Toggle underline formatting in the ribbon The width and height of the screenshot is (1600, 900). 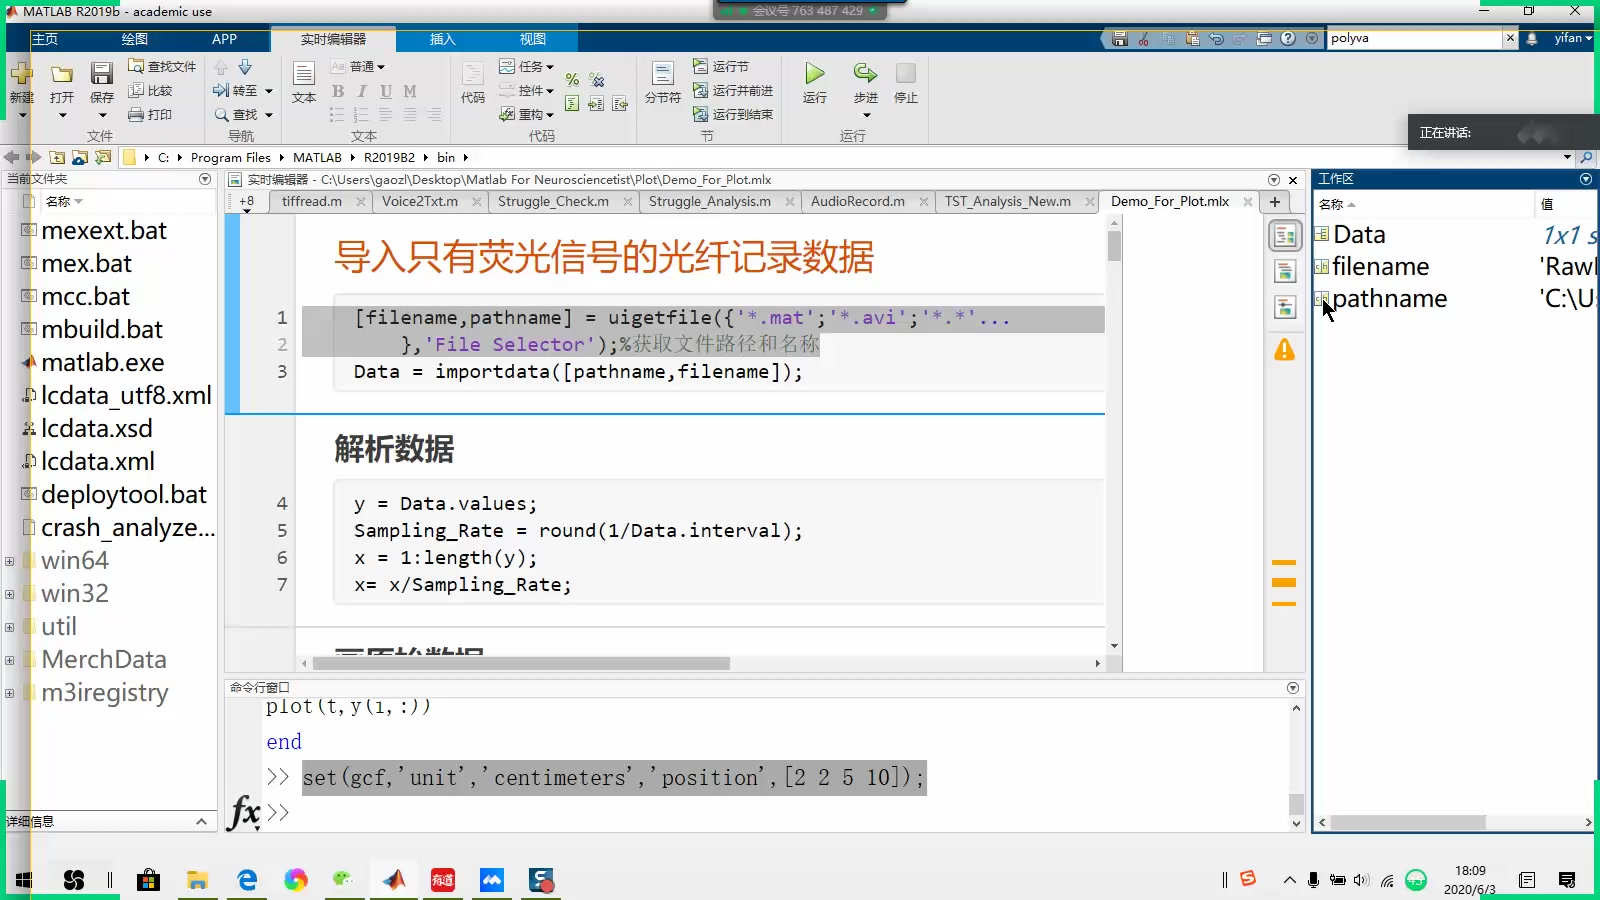[x=385, y=91]
